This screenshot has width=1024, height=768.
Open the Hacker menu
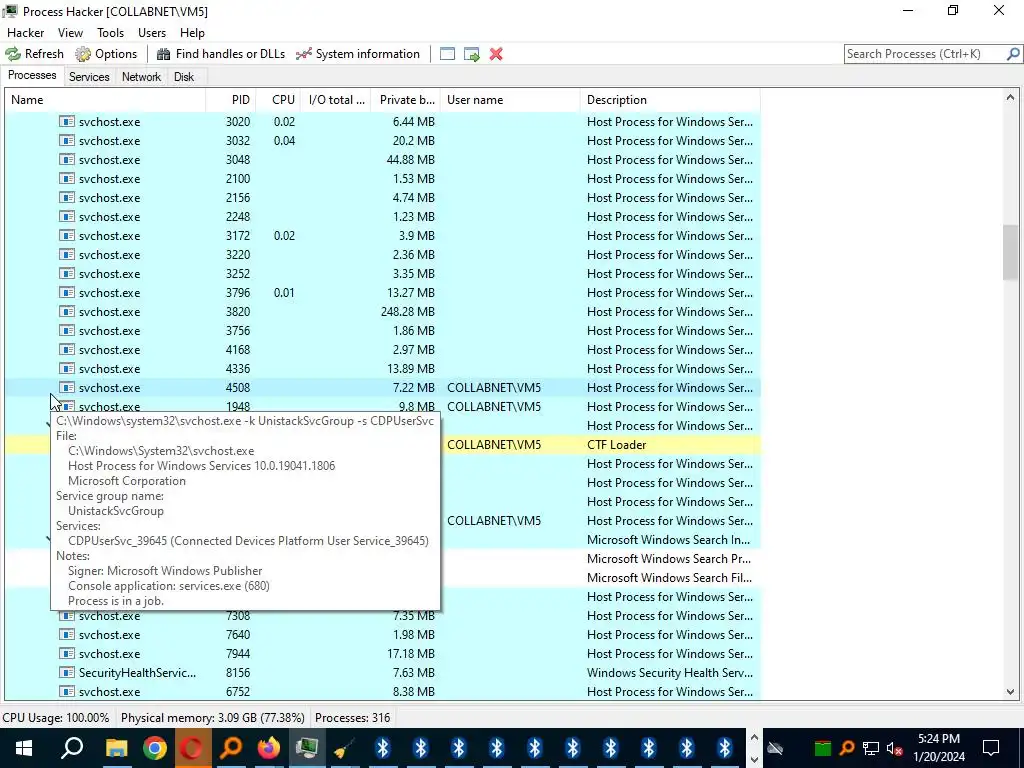tap(25, 33)
